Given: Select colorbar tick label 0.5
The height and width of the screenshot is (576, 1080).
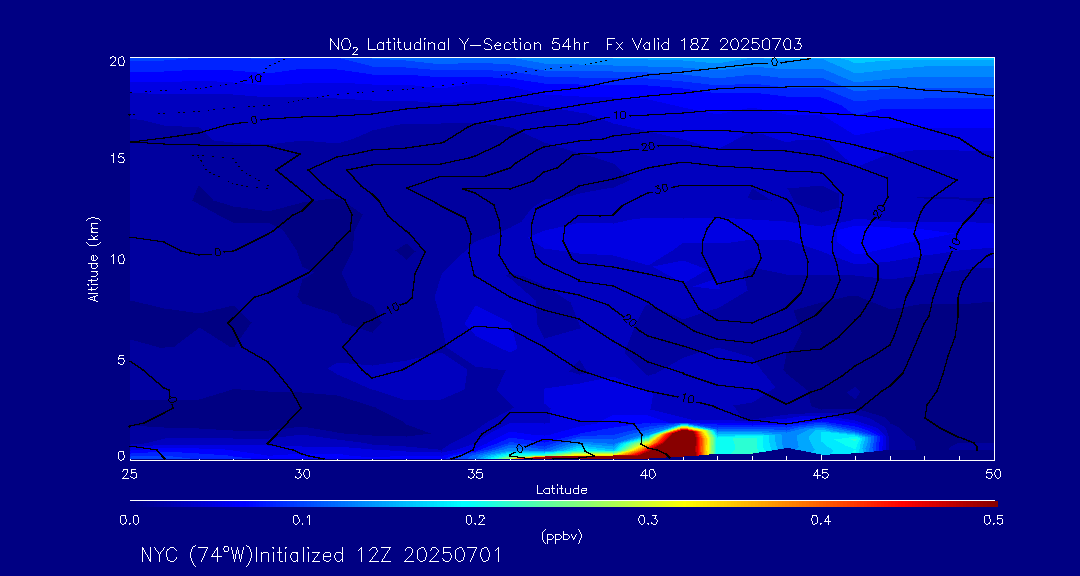Looking at the screenshot, I should (x=994, y=520).
